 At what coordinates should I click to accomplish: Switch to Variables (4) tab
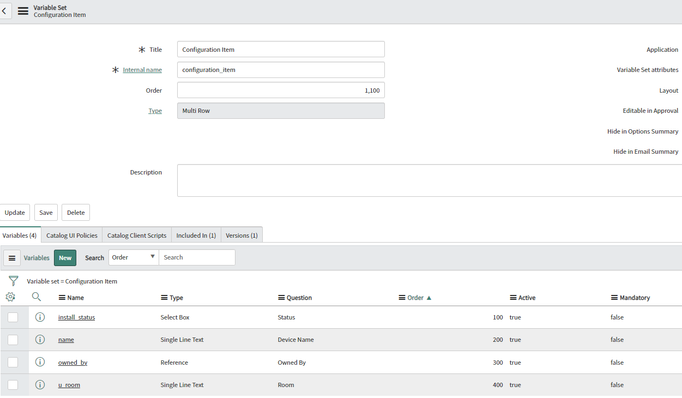click(x=20, y=235)
